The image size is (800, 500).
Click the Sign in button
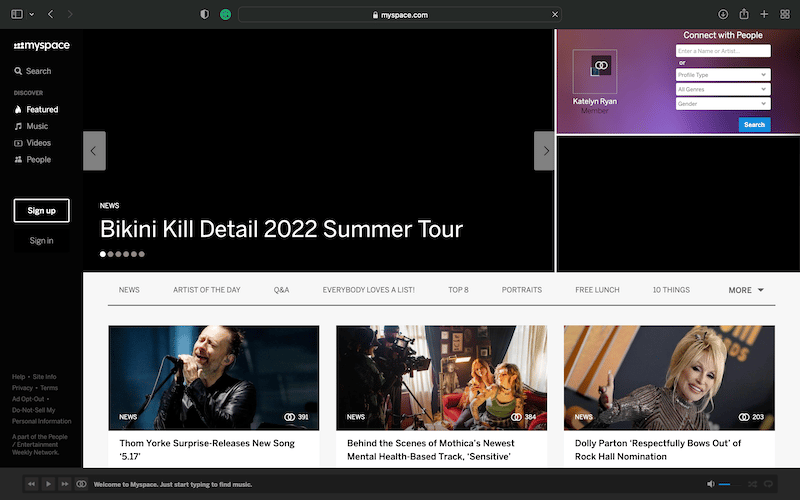[x=41, y=240]
